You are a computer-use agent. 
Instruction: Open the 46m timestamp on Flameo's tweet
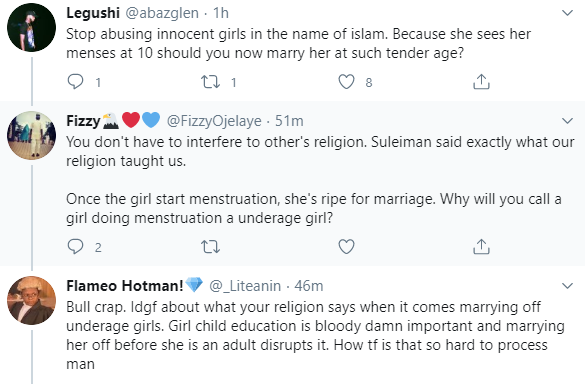tap(309, 286)
